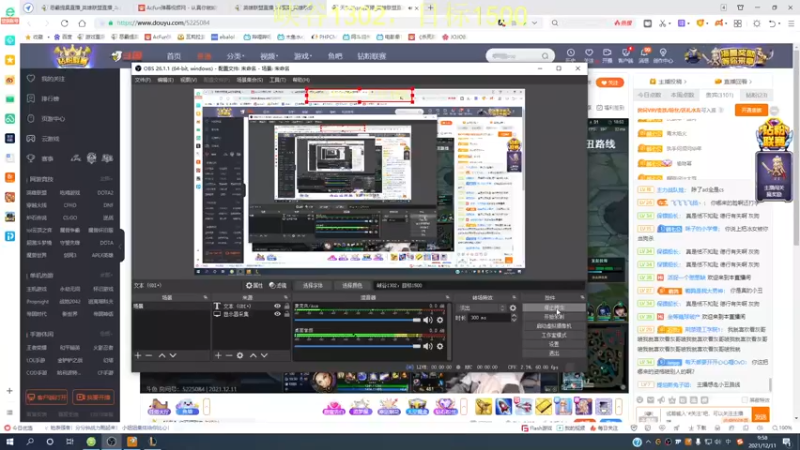
Task: Add a new source with plus icon
Action: [218, 355]
